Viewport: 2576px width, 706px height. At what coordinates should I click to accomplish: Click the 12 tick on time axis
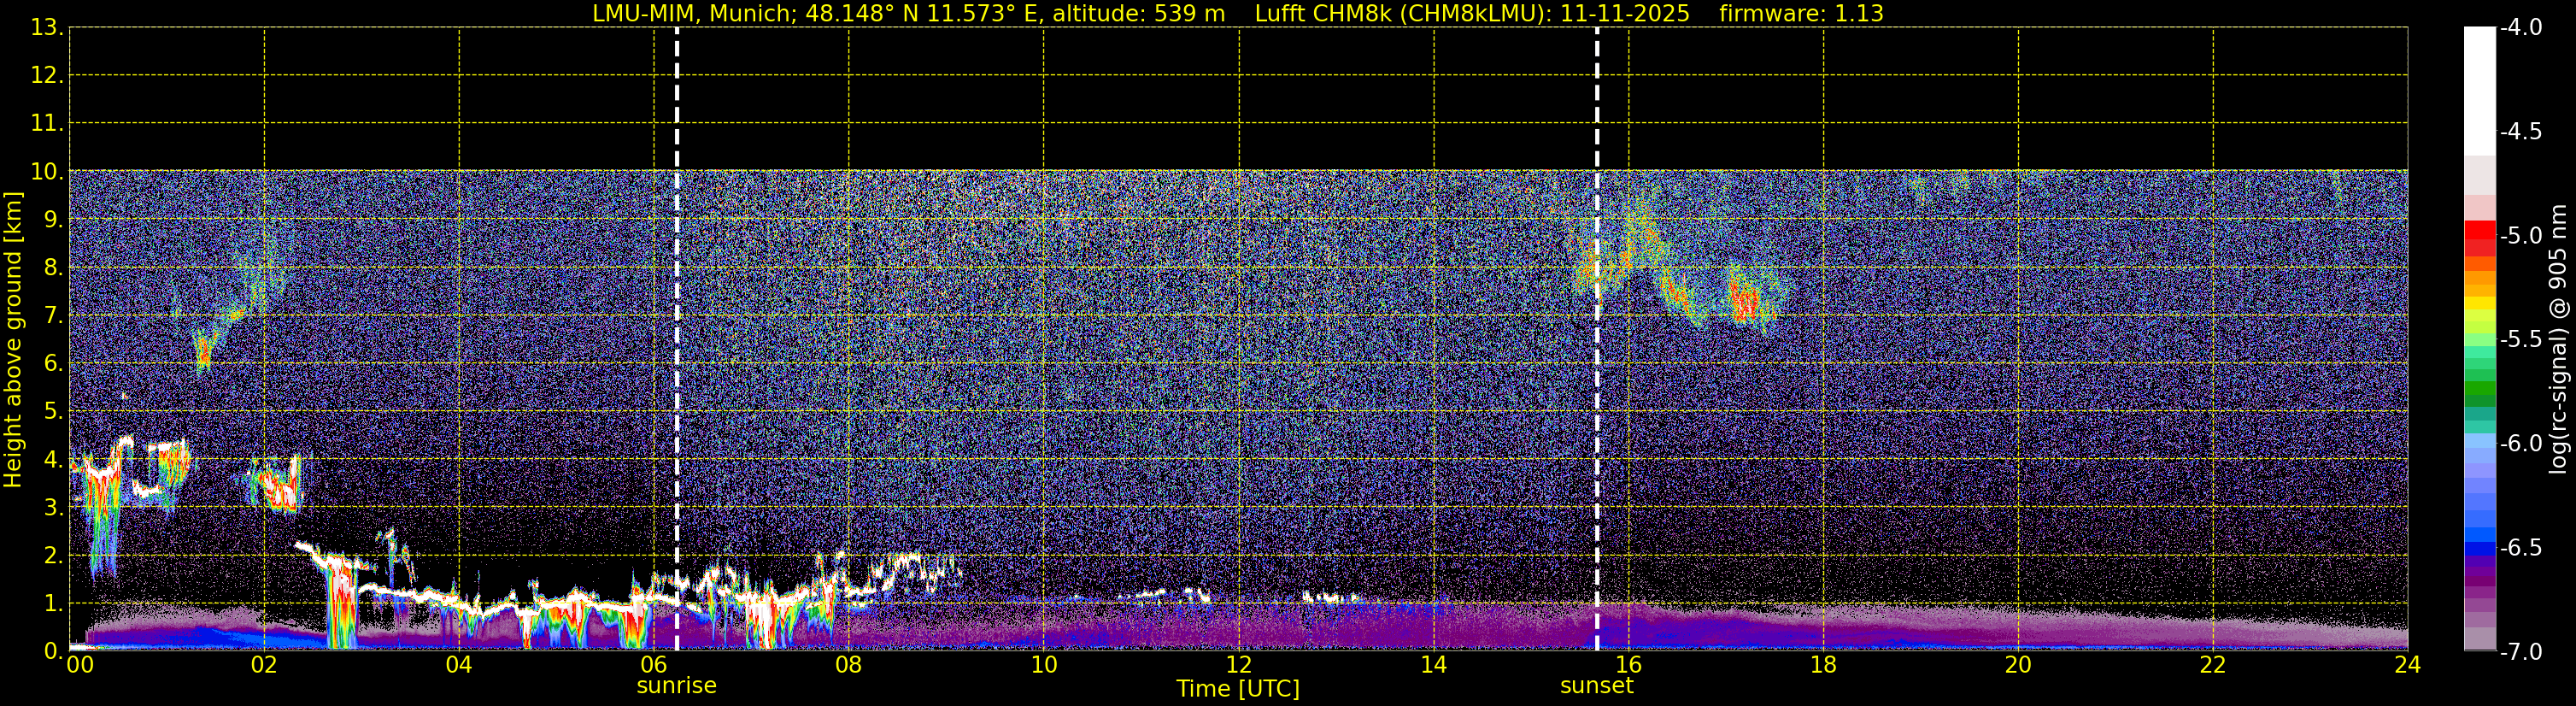[x=1239, y=665]
